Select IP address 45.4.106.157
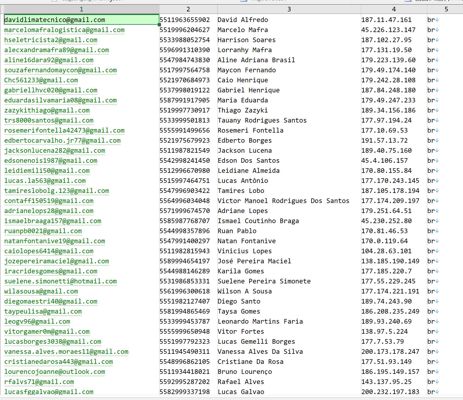Screen dimensions: 463x400 384,160
